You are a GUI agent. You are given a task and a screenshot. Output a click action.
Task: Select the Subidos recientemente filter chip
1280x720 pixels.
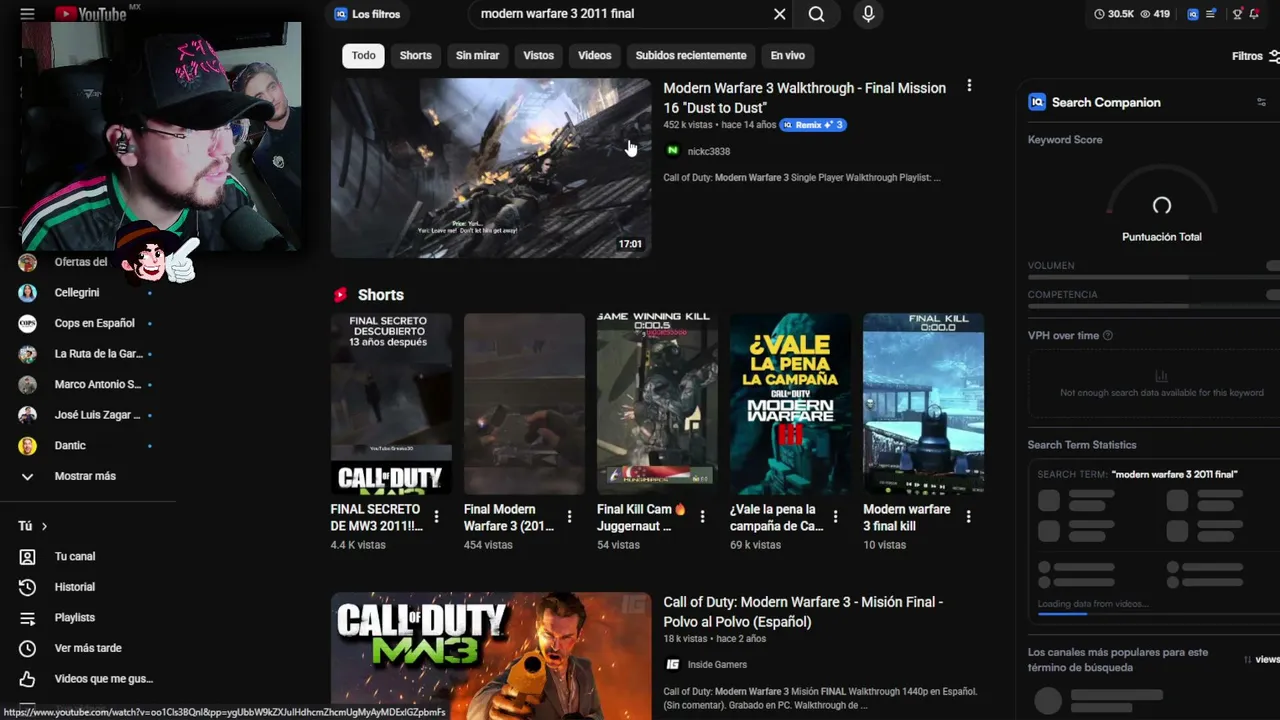691,56
